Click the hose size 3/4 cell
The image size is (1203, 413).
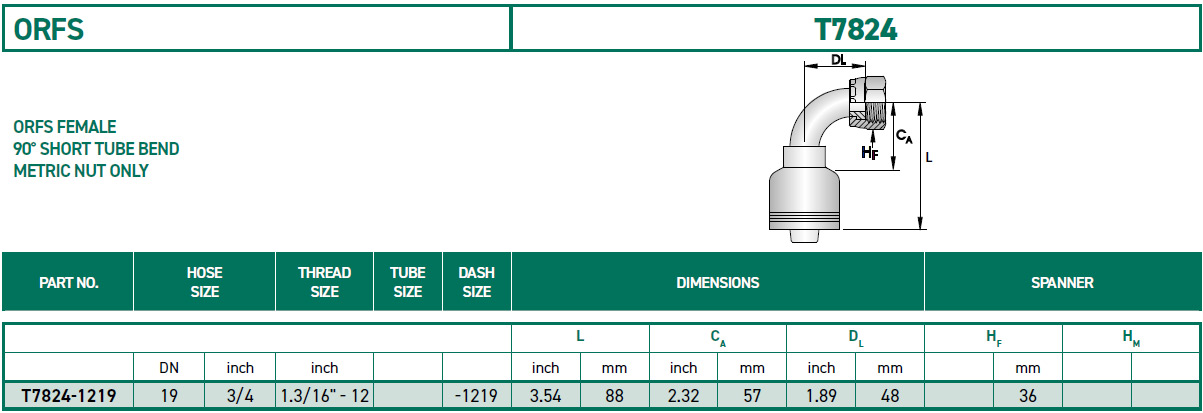[x=240, y=396]
